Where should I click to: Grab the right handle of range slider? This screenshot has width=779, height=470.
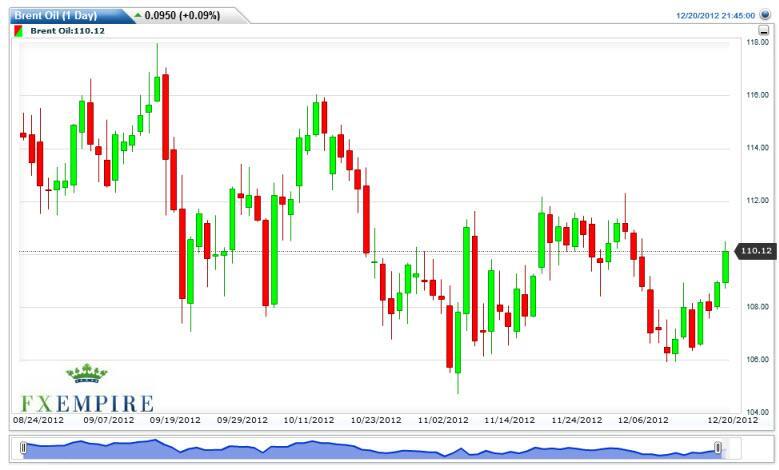(x=717, y=449)
